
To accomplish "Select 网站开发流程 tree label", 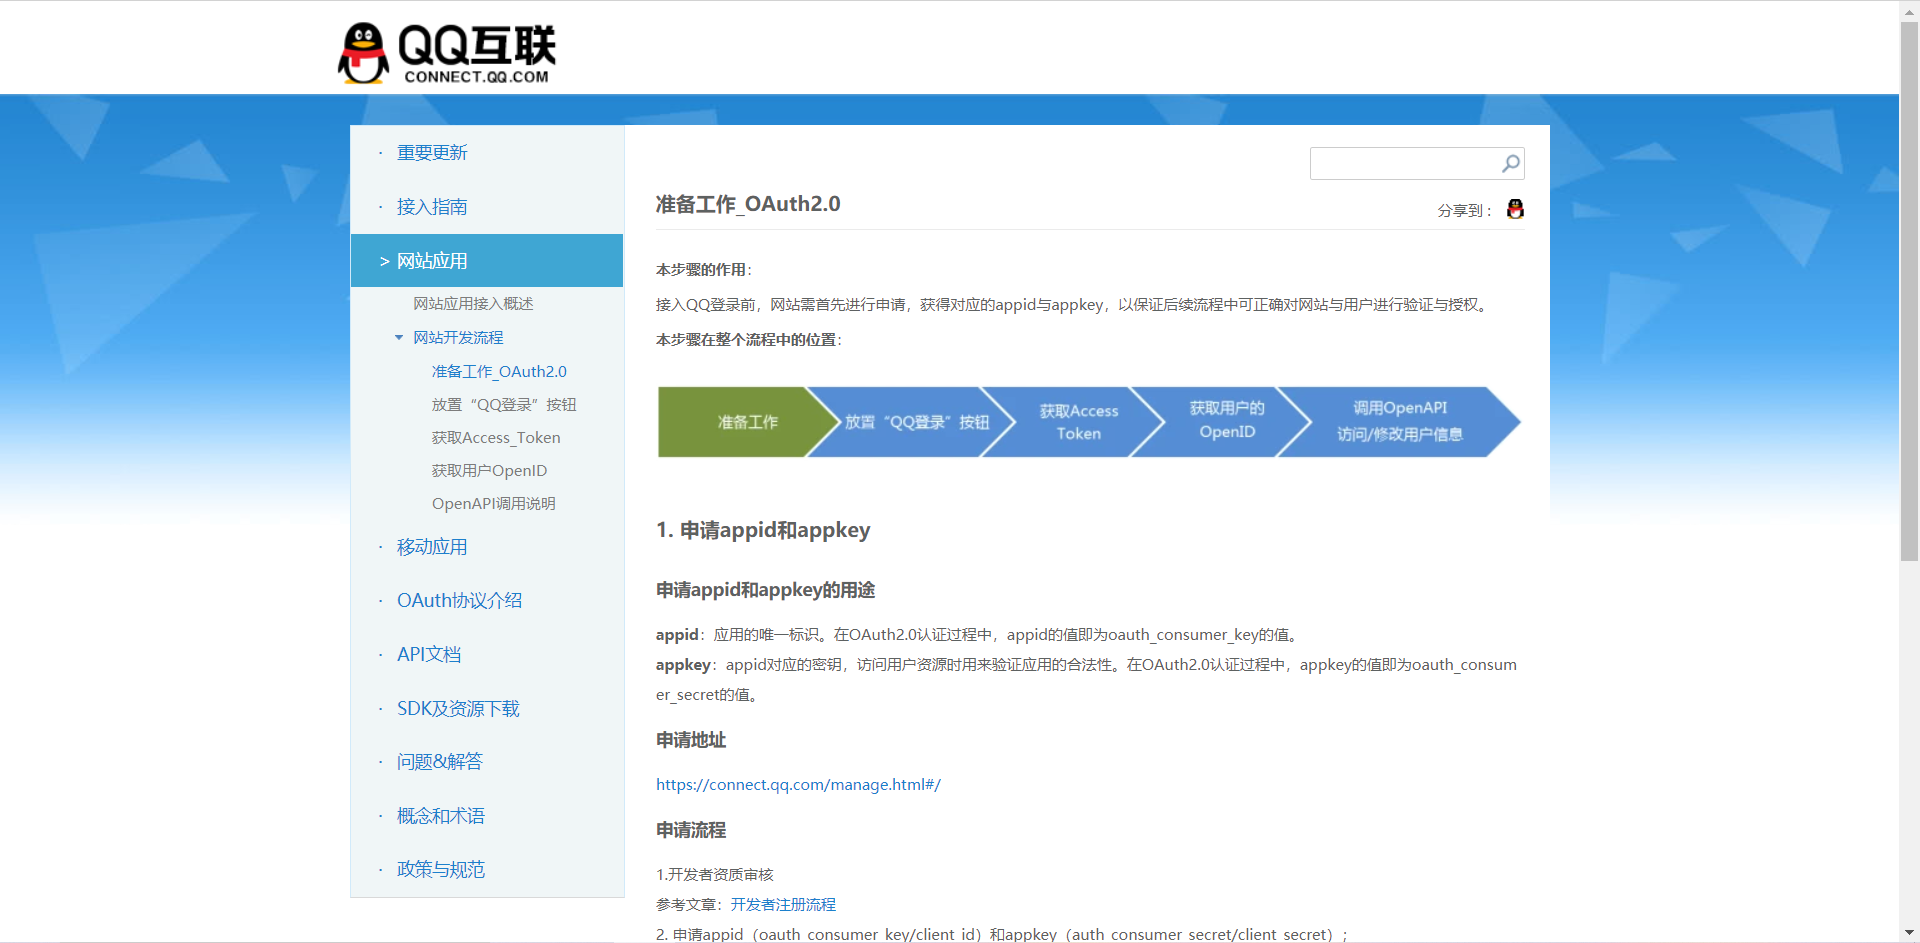I will pos(458,338).
